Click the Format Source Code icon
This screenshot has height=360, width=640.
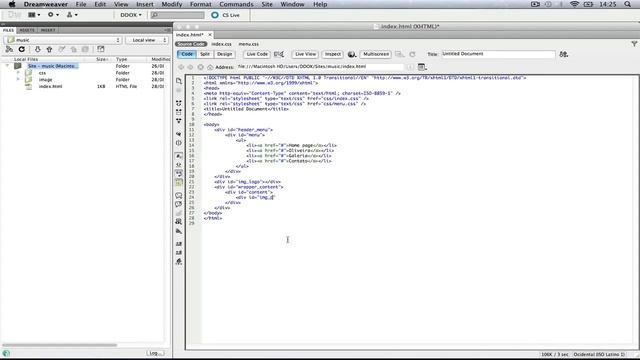(x=179, y=262)
